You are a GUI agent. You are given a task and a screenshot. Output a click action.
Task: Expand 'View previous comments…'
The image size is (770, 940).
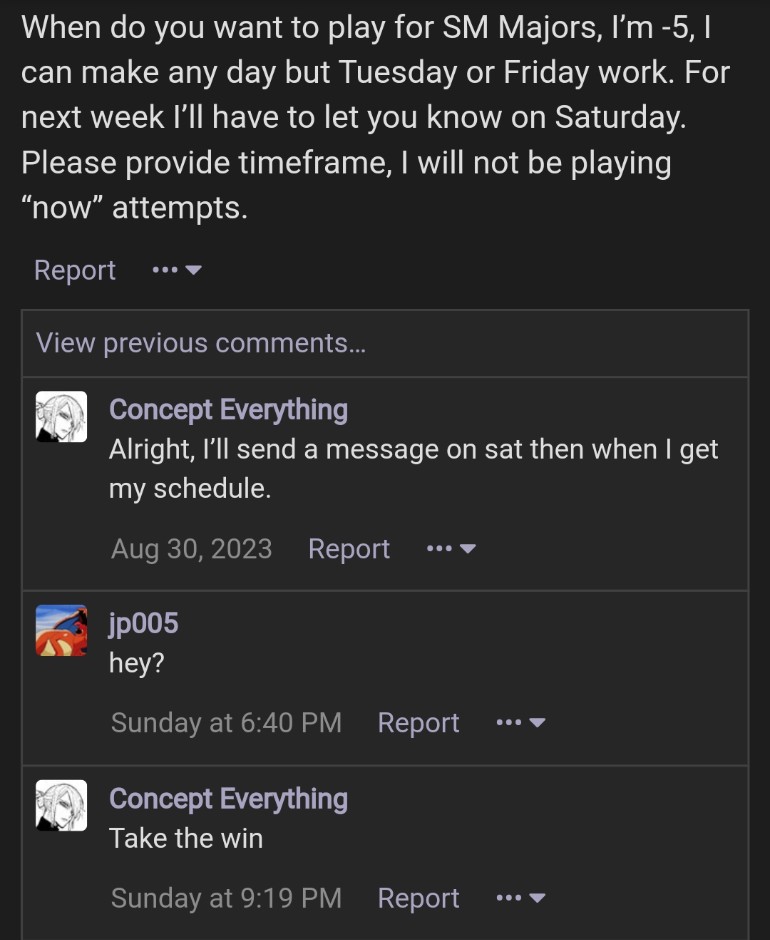pos(201,343)
